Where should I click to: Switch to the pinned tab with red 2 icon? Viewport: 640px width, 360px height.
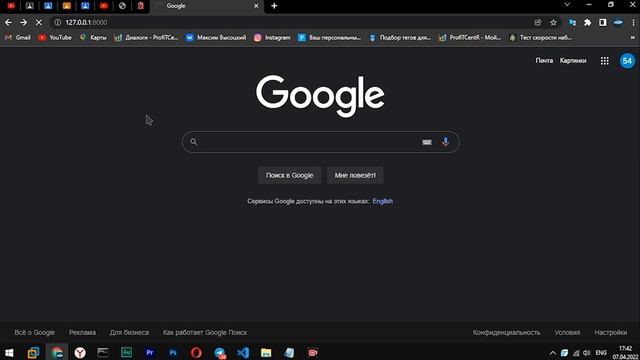(140, 6)
